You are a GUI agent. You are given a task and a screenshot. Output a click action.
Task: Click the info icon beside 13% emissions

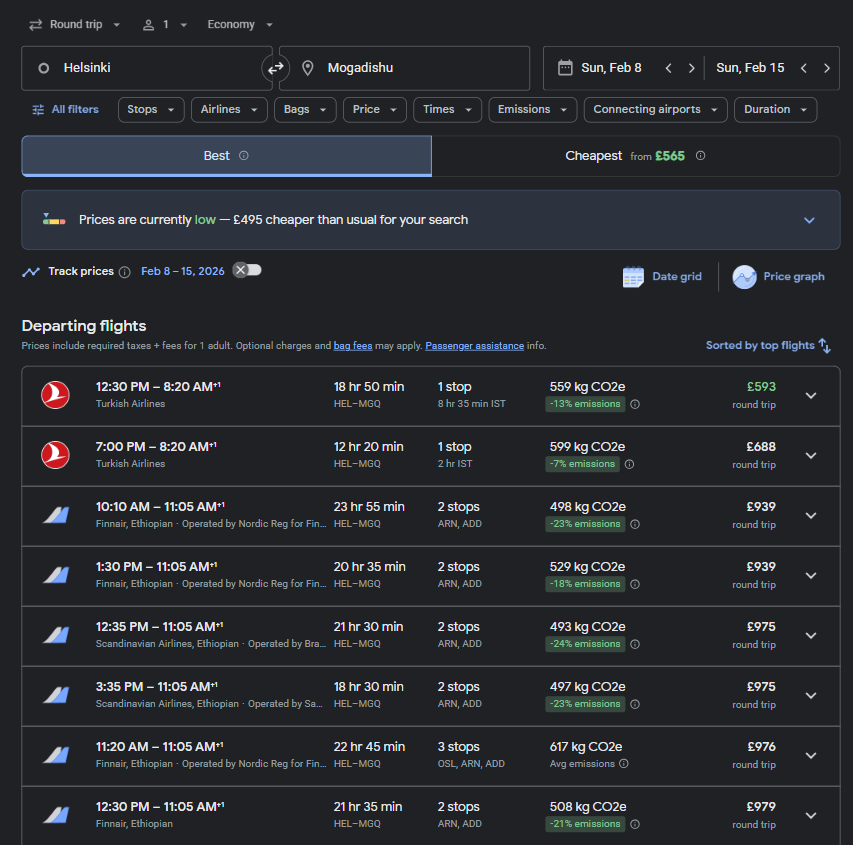coord(635,405)
